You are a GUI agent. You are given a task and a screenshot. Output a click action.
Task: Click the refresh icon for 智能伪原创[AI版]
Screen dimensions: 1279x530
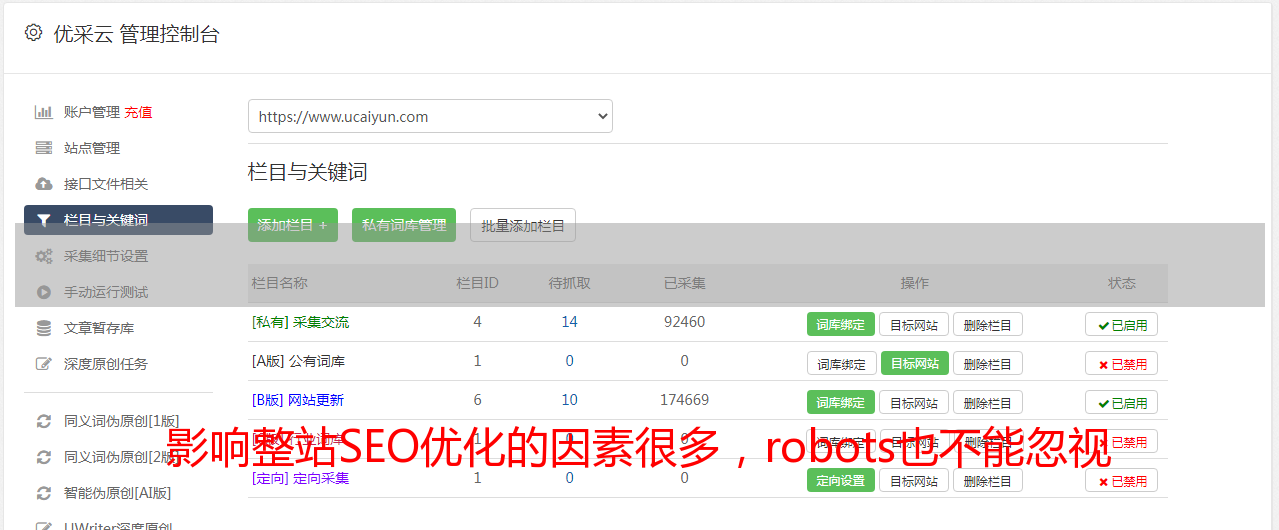pos(43,493)
